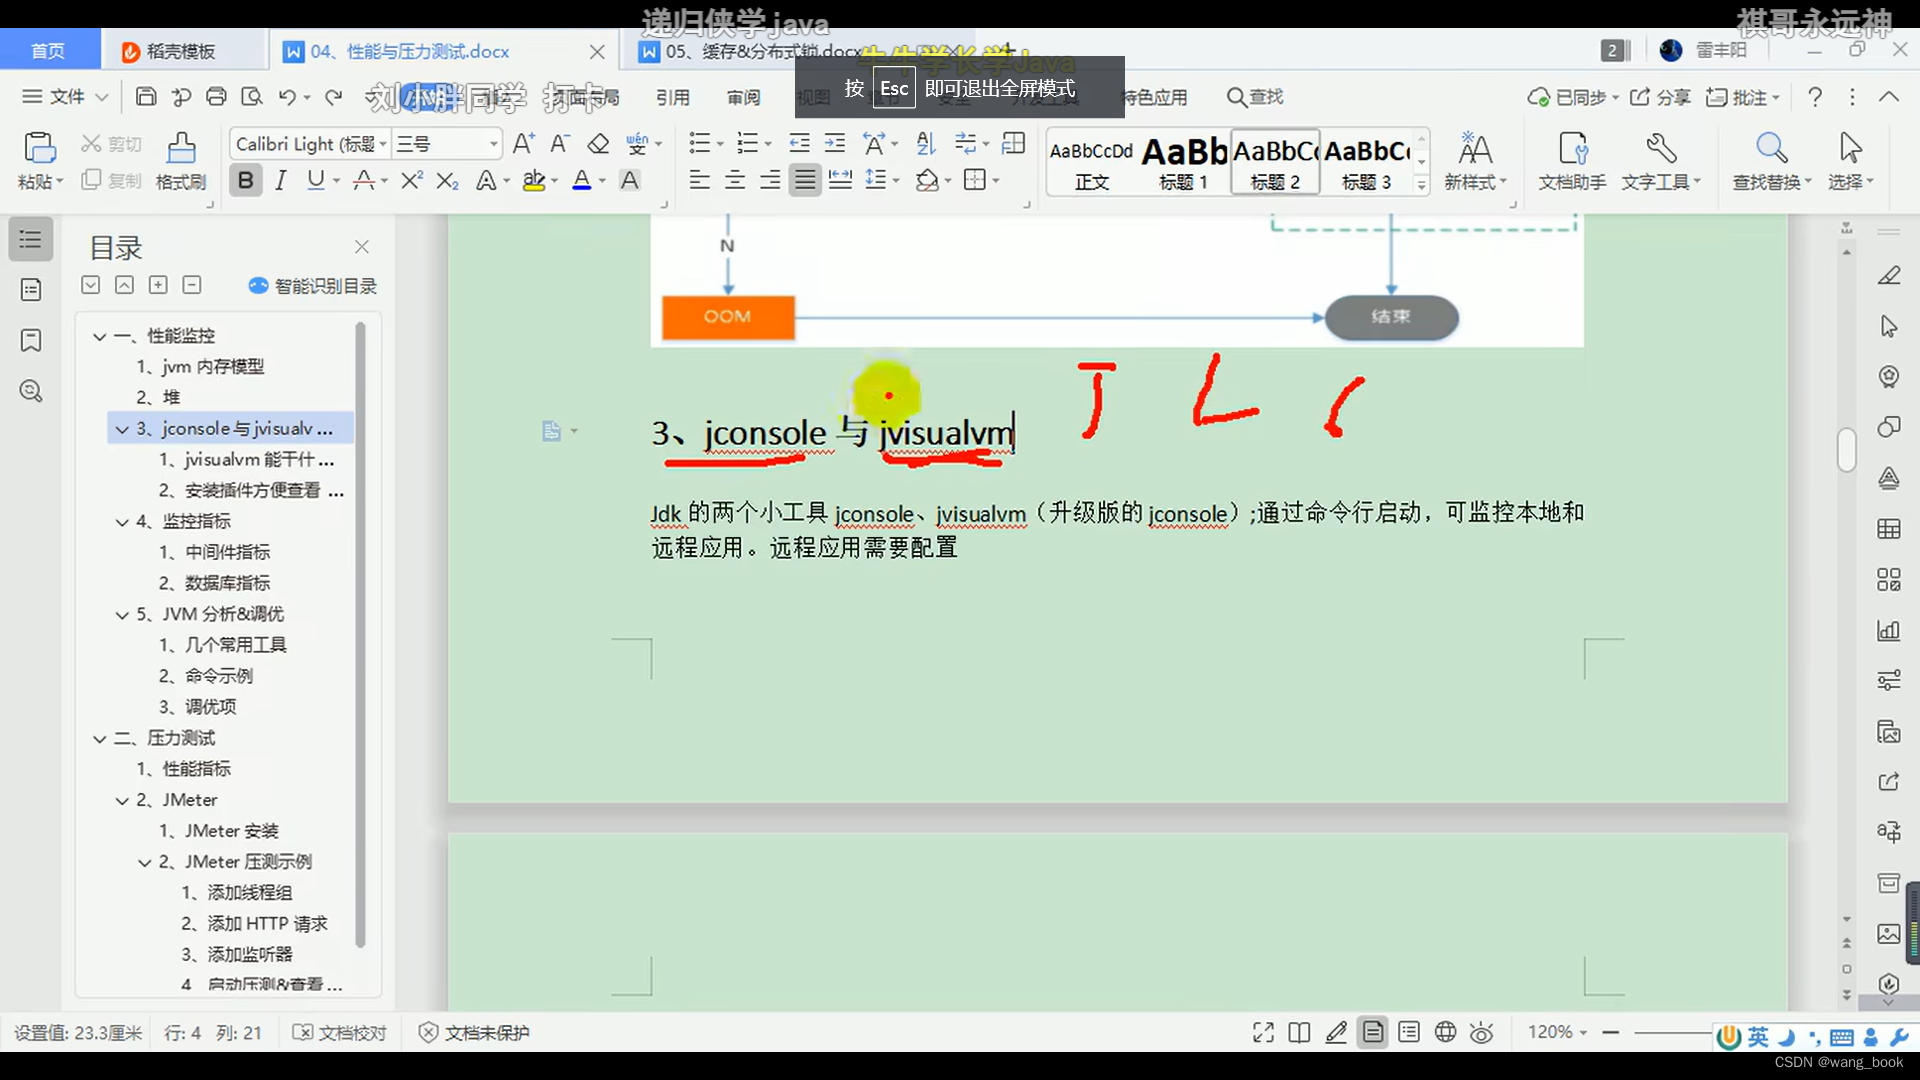
Task: Collapse the 二、压力测试 outline node
Action: coord(99,739)
